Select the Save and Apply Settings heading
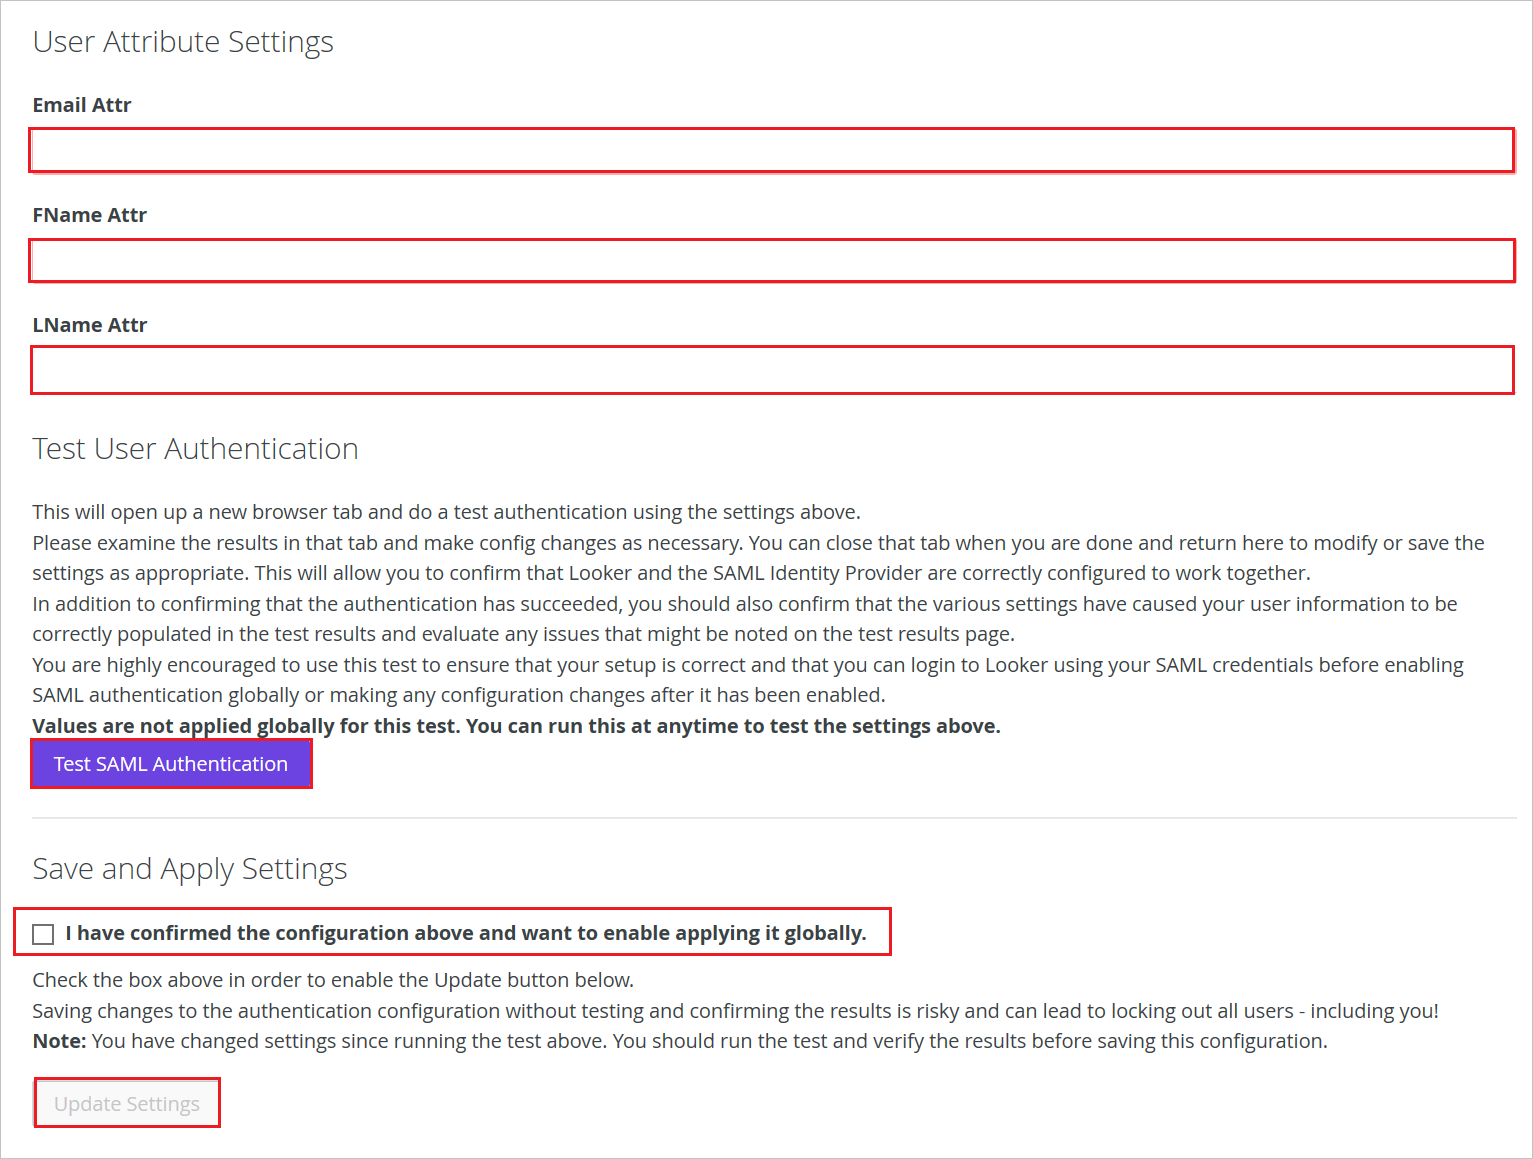Image resolution: width=1533 pixels, height=1159 pixels. (189, 869)
